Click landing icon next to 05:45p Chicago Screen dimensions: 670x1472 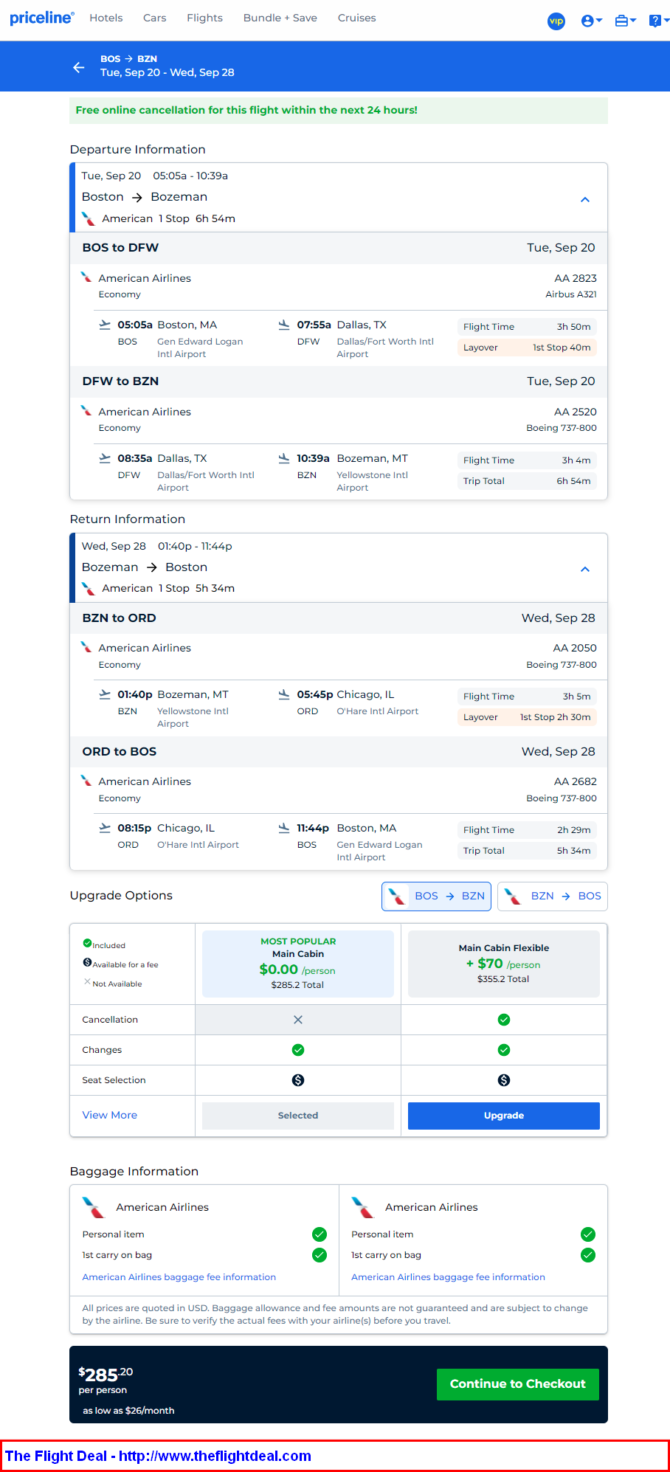tap(284, 694)
